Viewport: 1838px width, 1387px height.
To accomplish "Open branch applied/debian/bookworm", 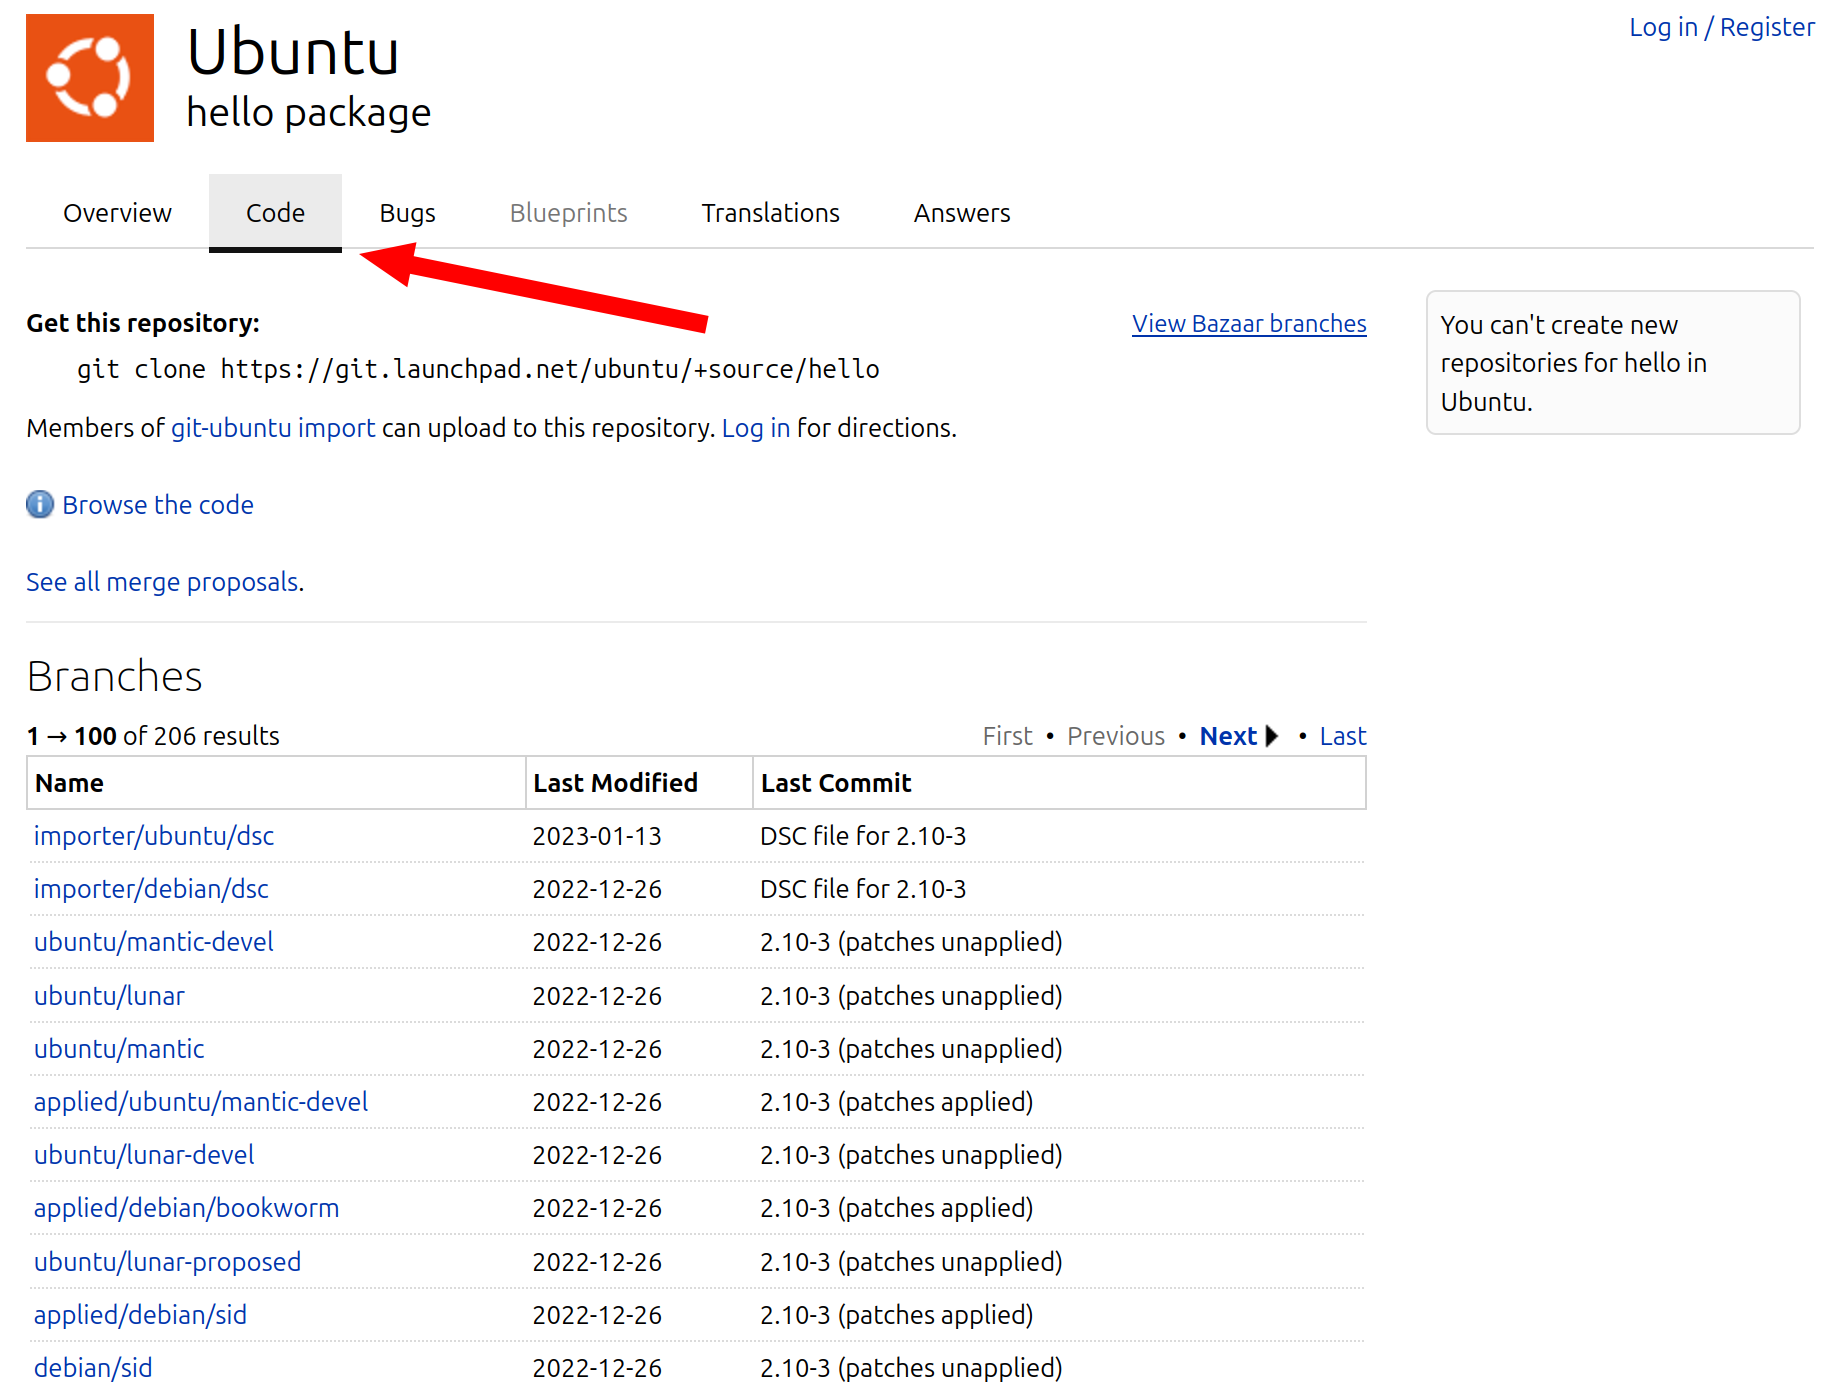I will (186, 1208).
